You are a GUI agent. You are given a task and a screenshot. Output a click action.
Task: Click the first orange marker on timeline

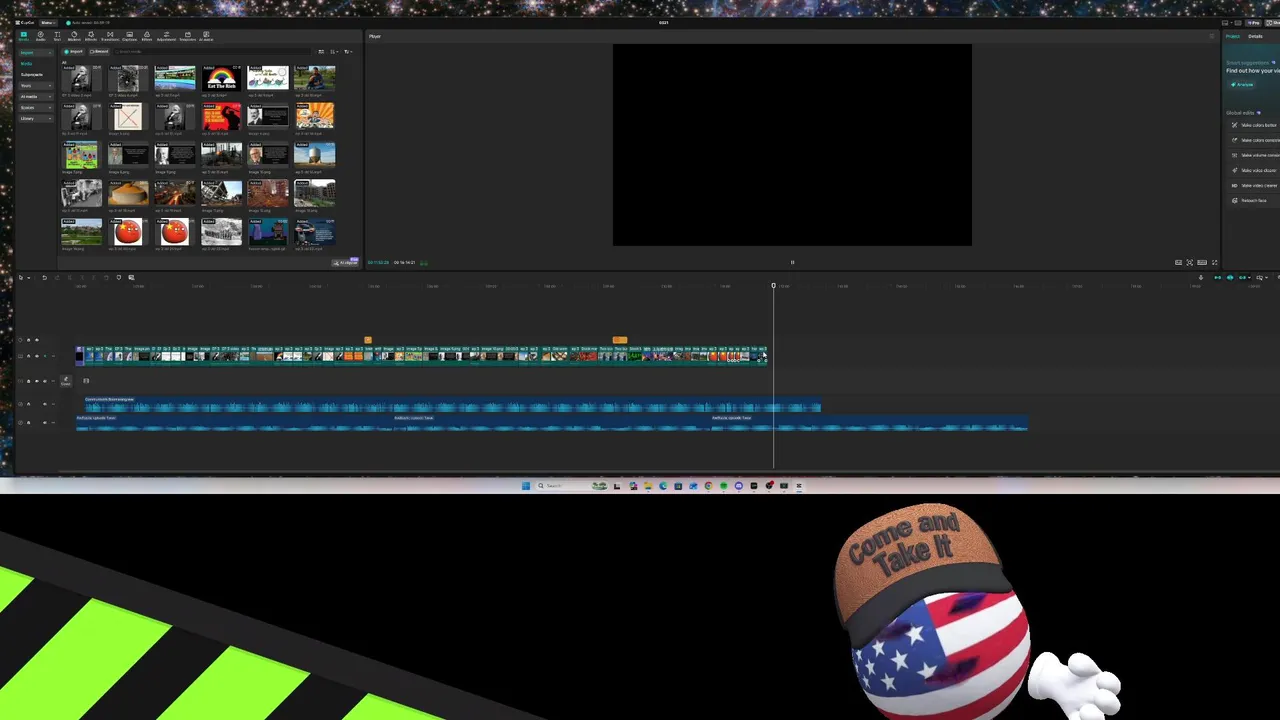click(368, 340)
